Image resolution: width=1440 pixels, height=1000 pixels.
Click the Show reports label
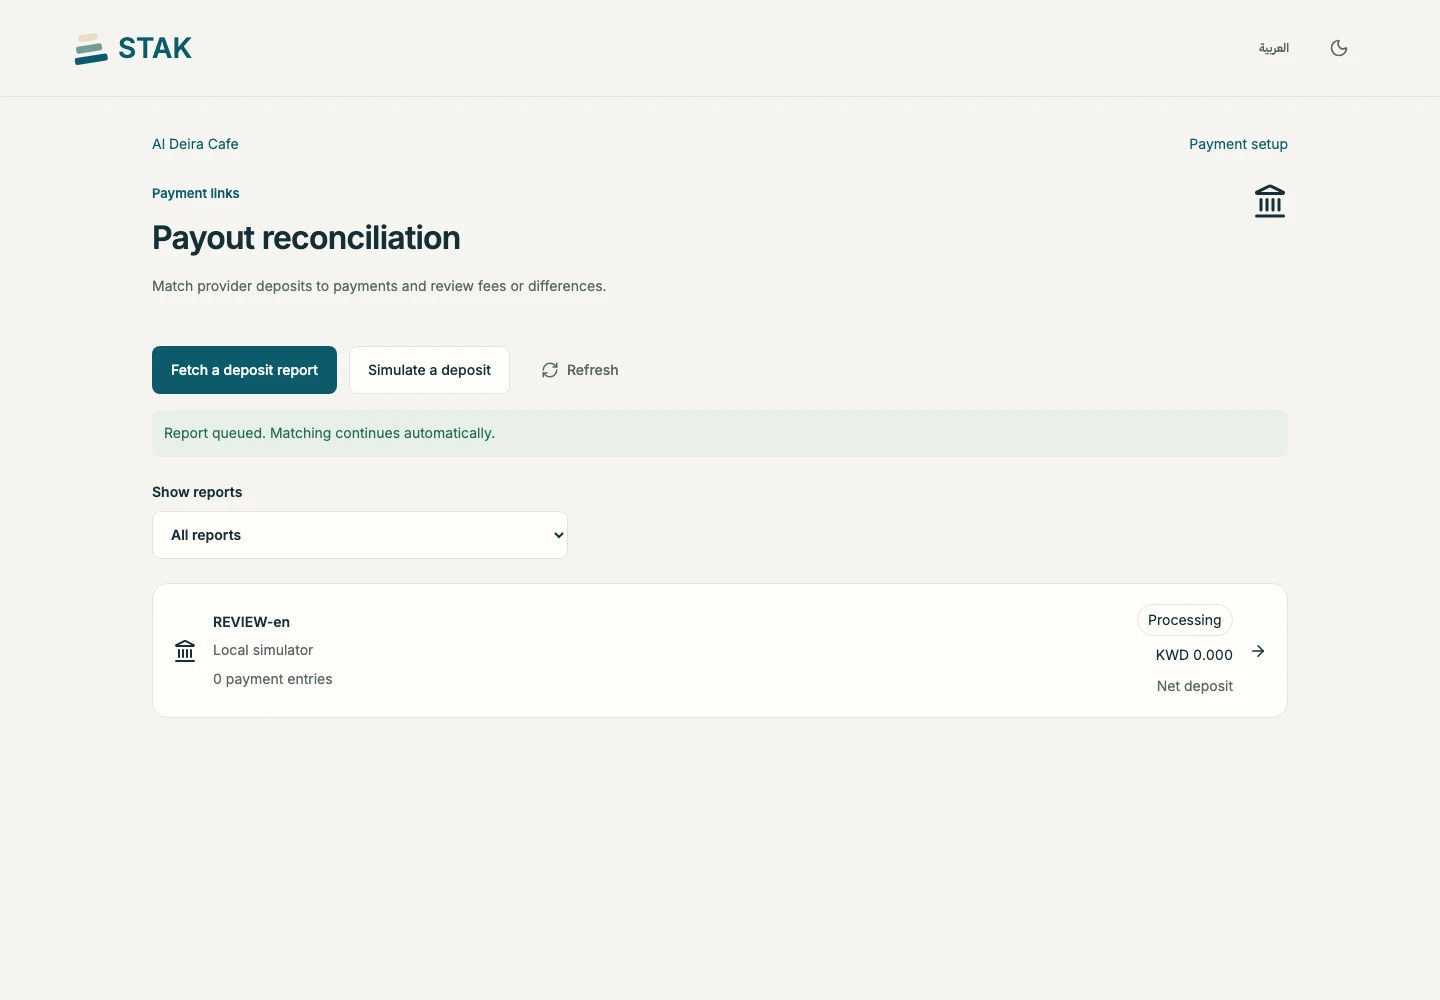coord(197,492)
